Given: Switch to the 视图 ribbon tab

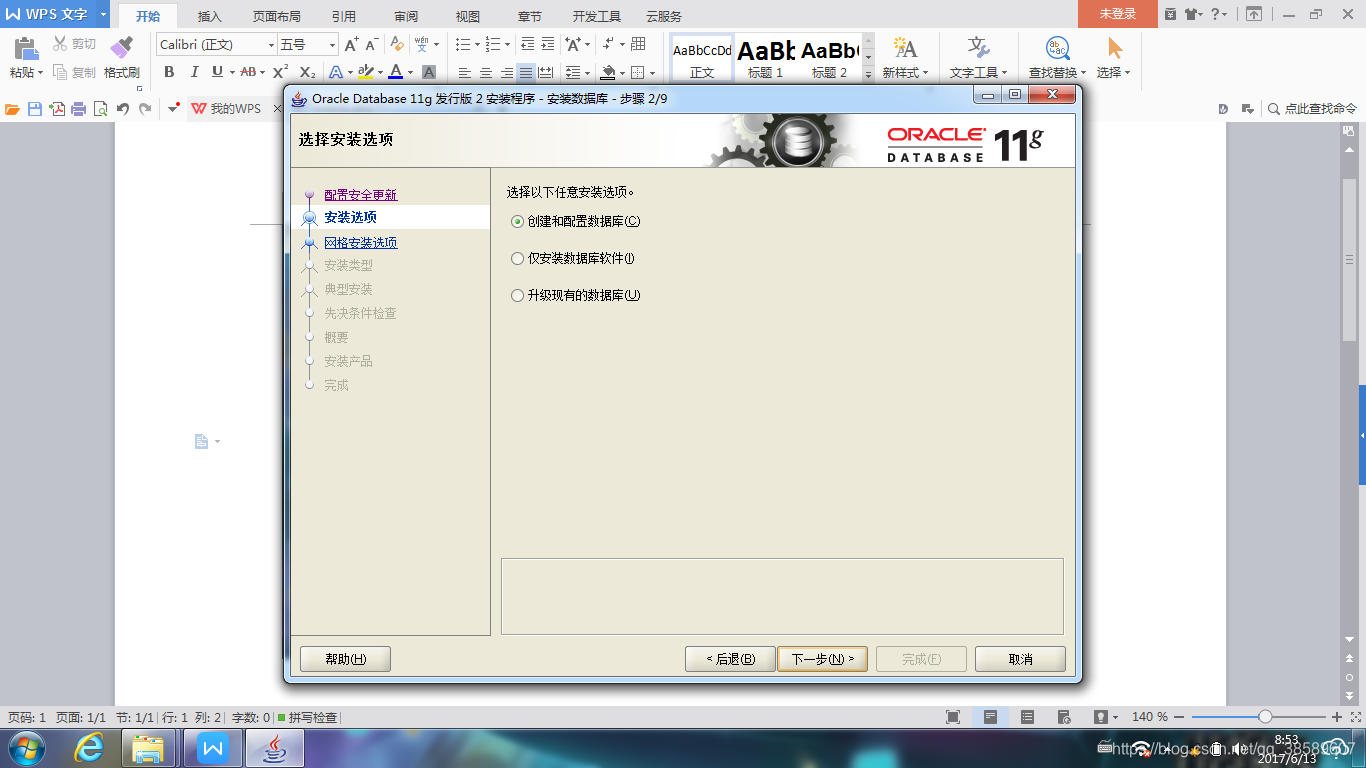Looking at the screenshot, I should pos(467,16).
